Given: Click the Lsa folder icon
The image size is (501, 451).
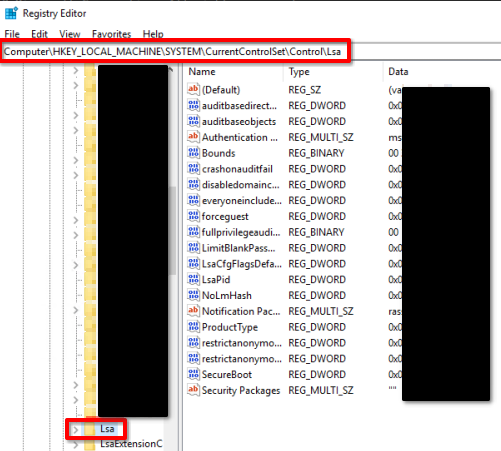Looking at the screenshot, I should (x=90, y=429).
